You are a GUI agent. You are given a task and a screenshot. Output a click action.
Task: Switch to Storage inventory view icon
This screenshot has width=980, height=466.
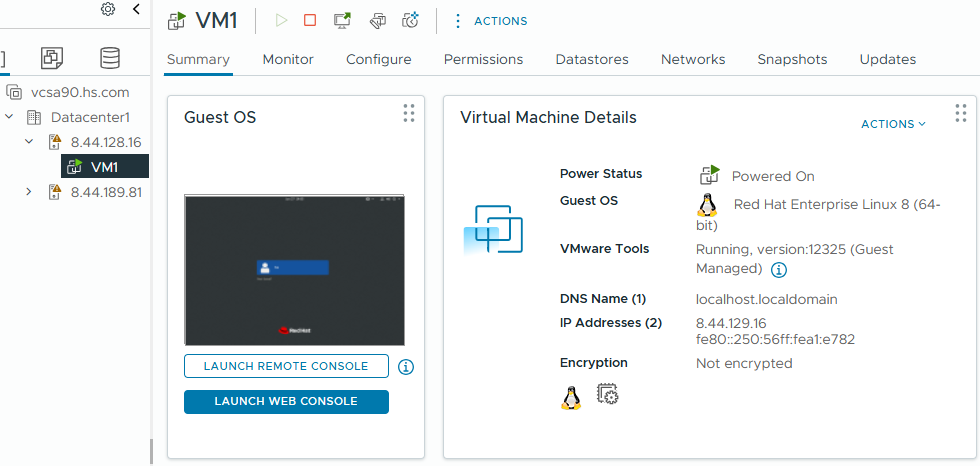(x=109, y=58)
